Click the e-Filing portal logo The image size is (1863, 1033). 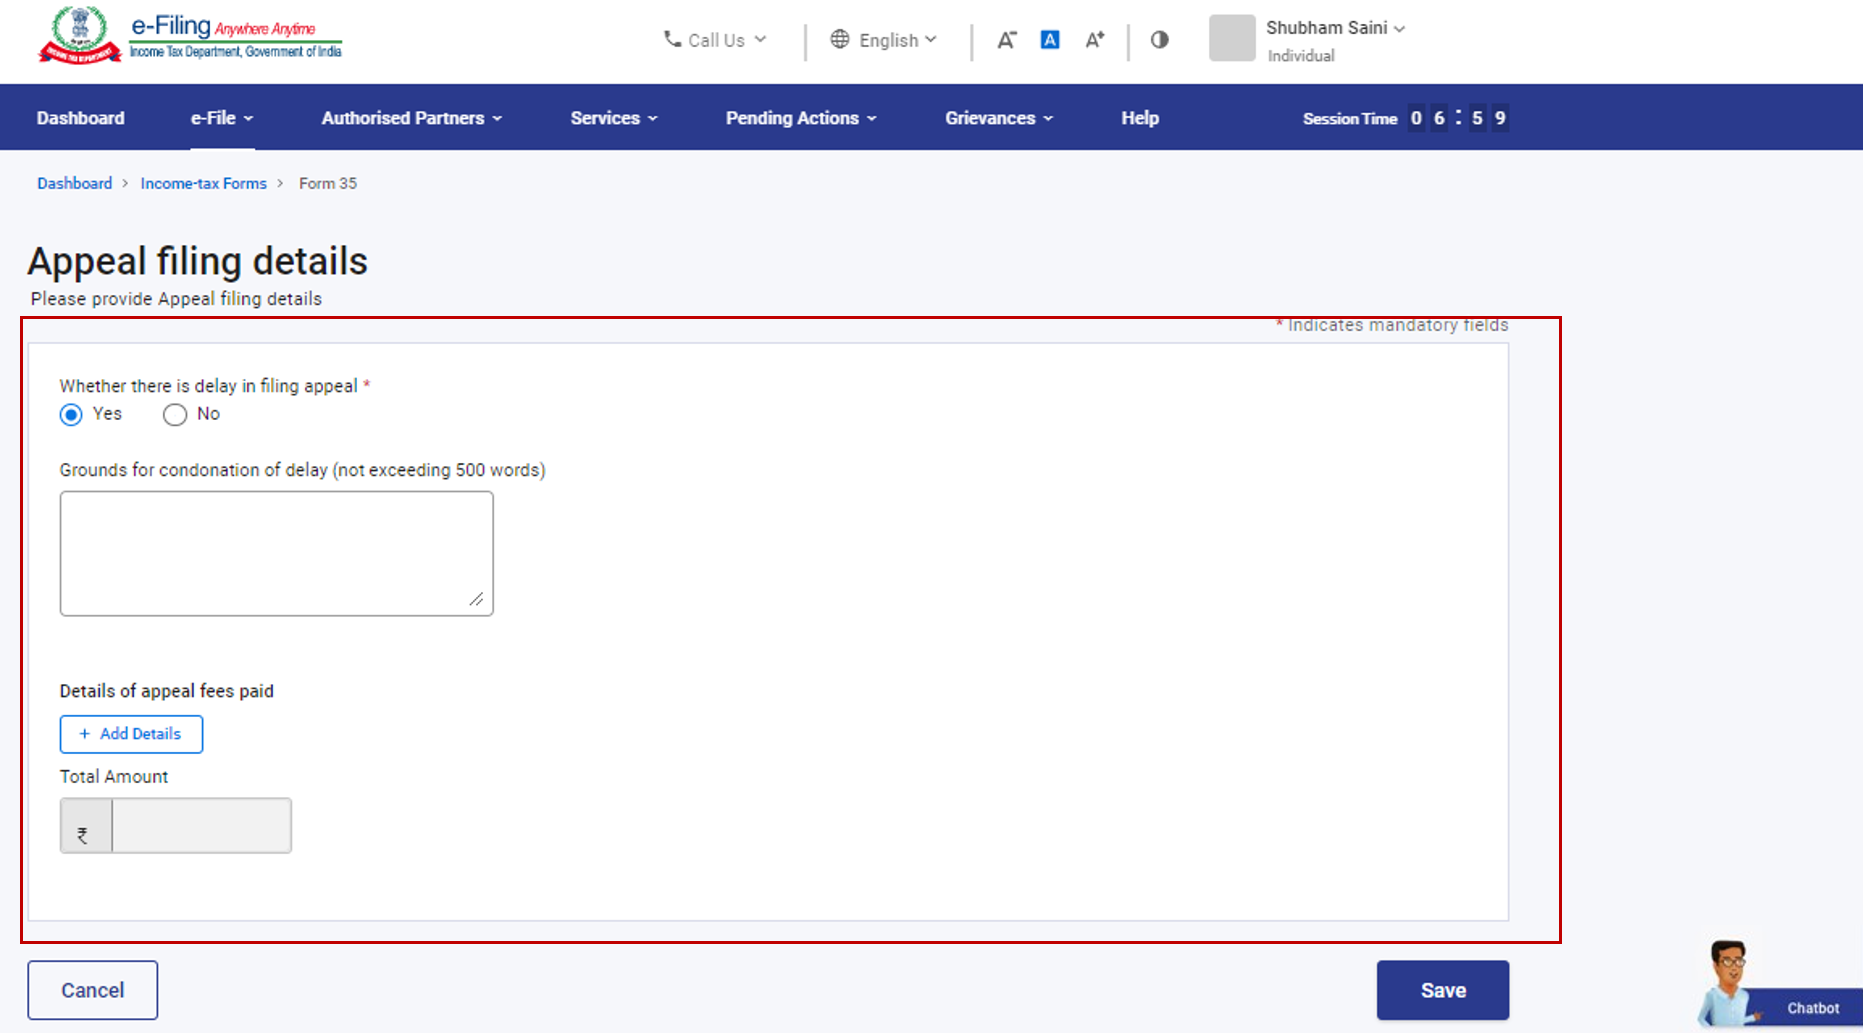pyautogui.click(x=189, y=37)
